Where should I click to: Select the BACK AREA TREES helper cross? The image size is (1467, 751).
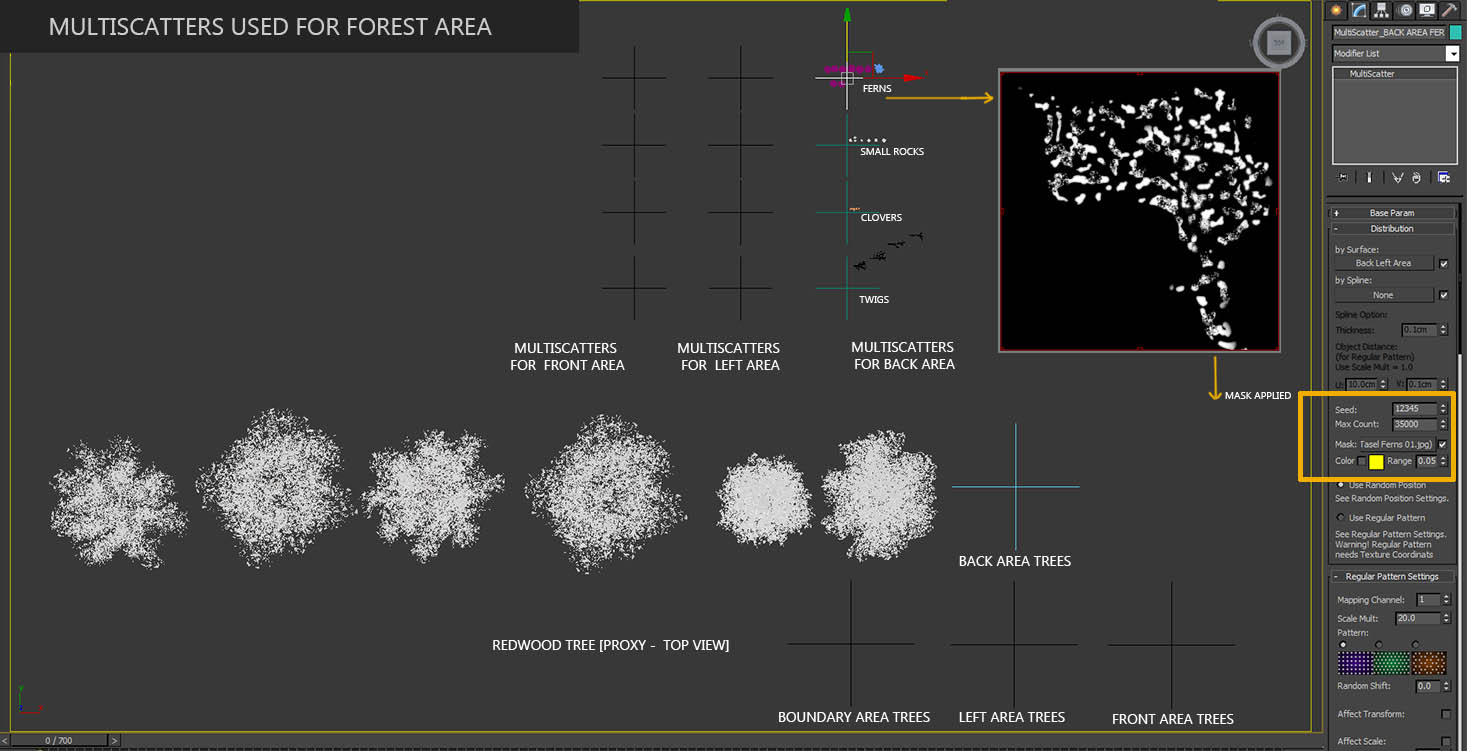tap(1016, 487)
